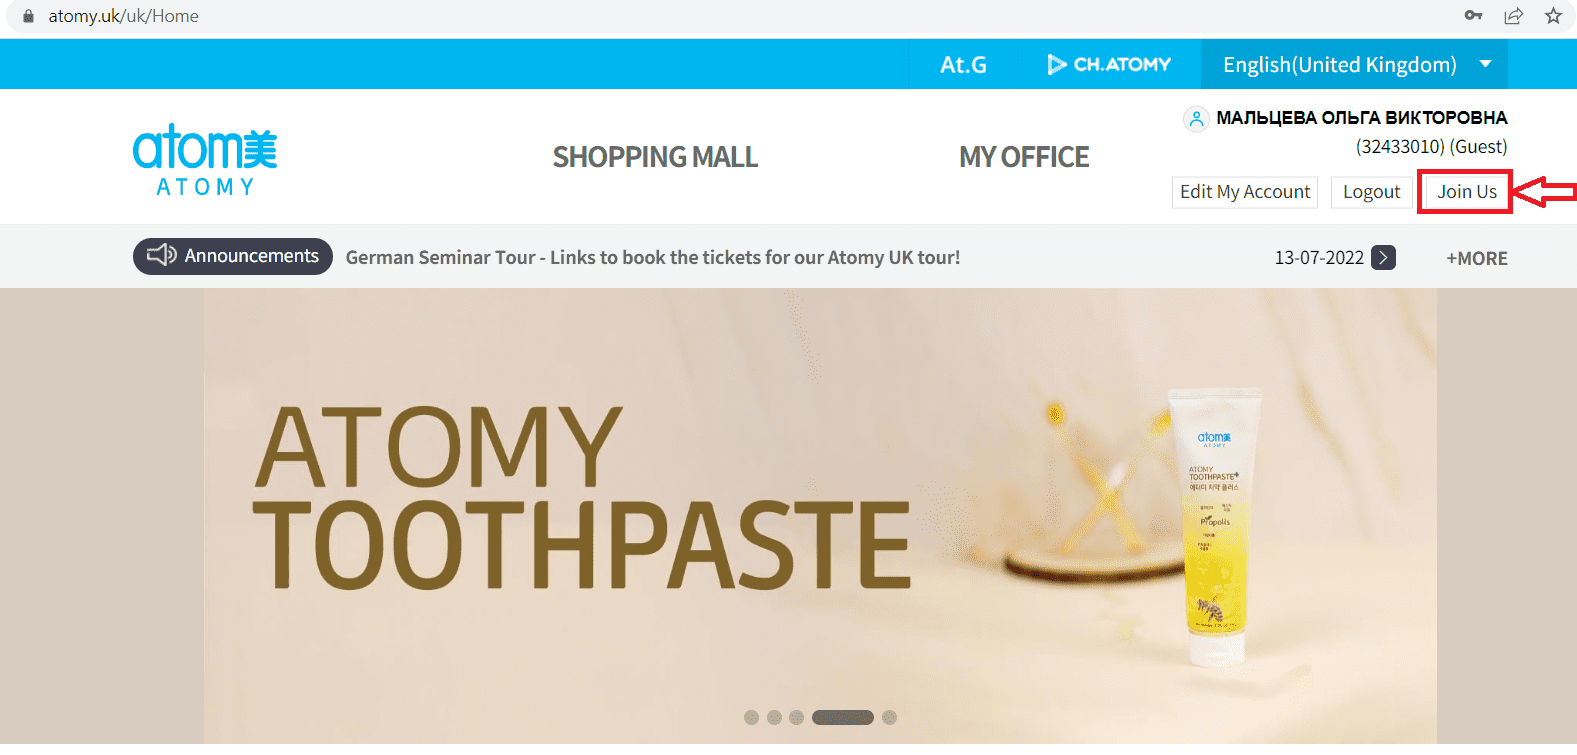Select the last banner carousel dot
The image size is (1577, 755).
pyautogui.click(x=890, y=717)
